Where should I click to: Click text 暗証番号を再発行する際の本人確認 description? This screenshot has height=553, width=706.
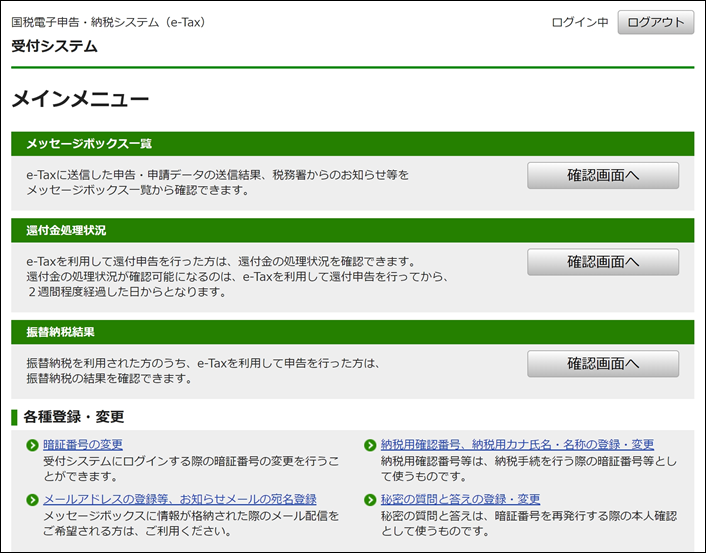point(529,523)
